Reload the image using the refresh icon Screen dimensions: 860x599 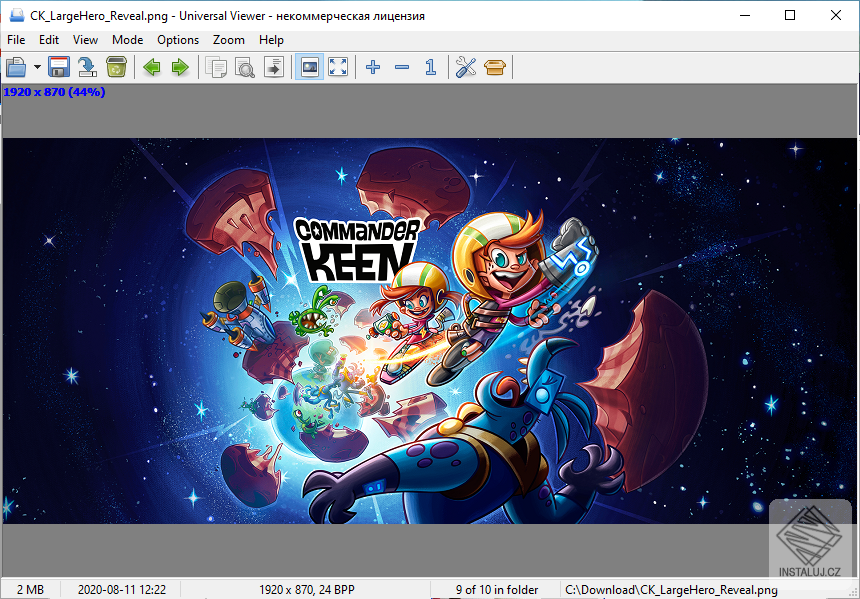pyautogui.click(x=86, y=67)
